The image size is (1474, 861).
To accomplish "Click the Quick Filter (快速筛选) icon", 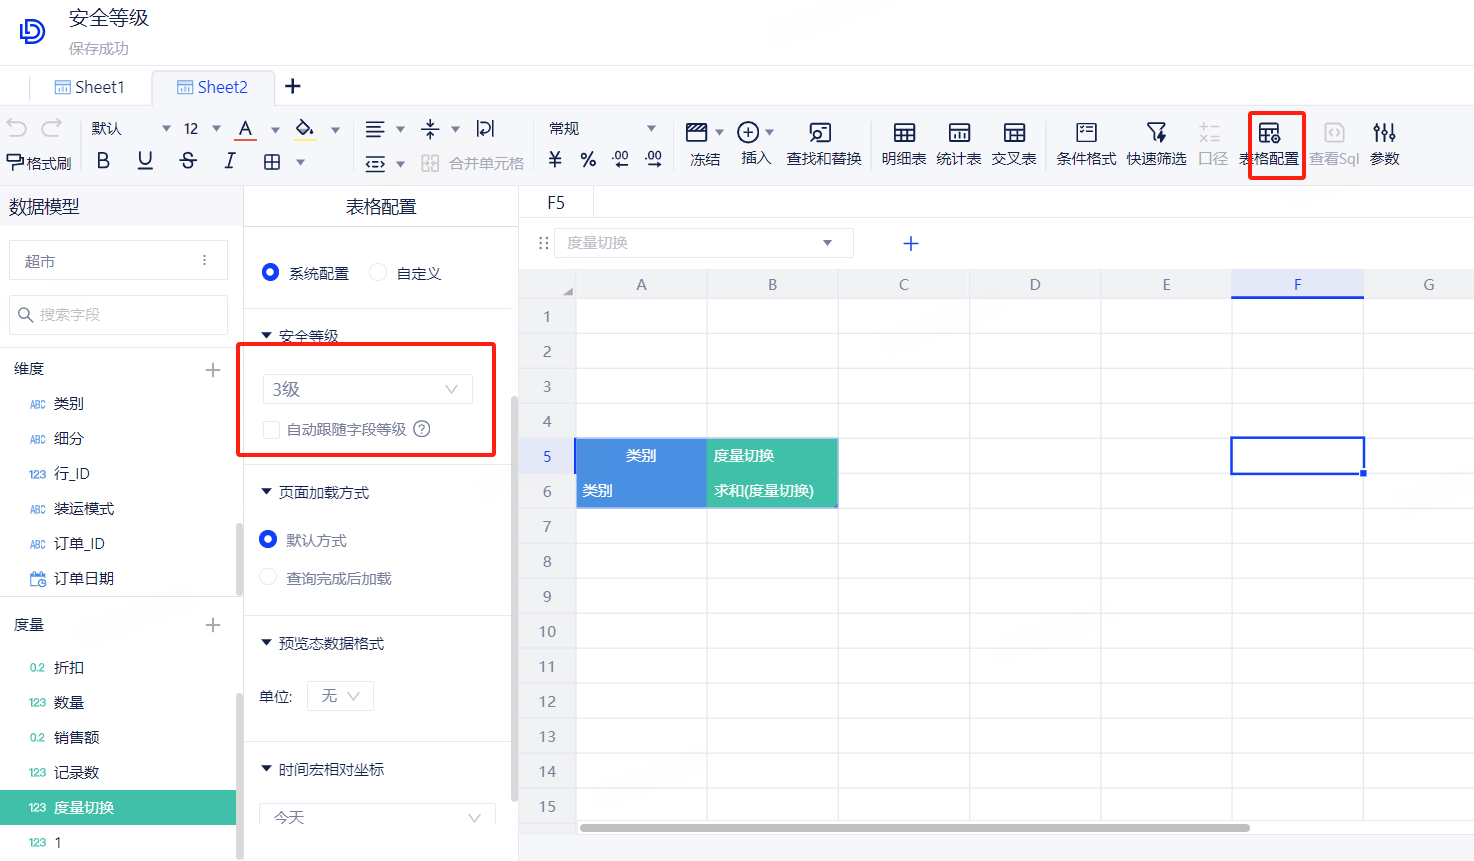I will [x=1156, y=143].
